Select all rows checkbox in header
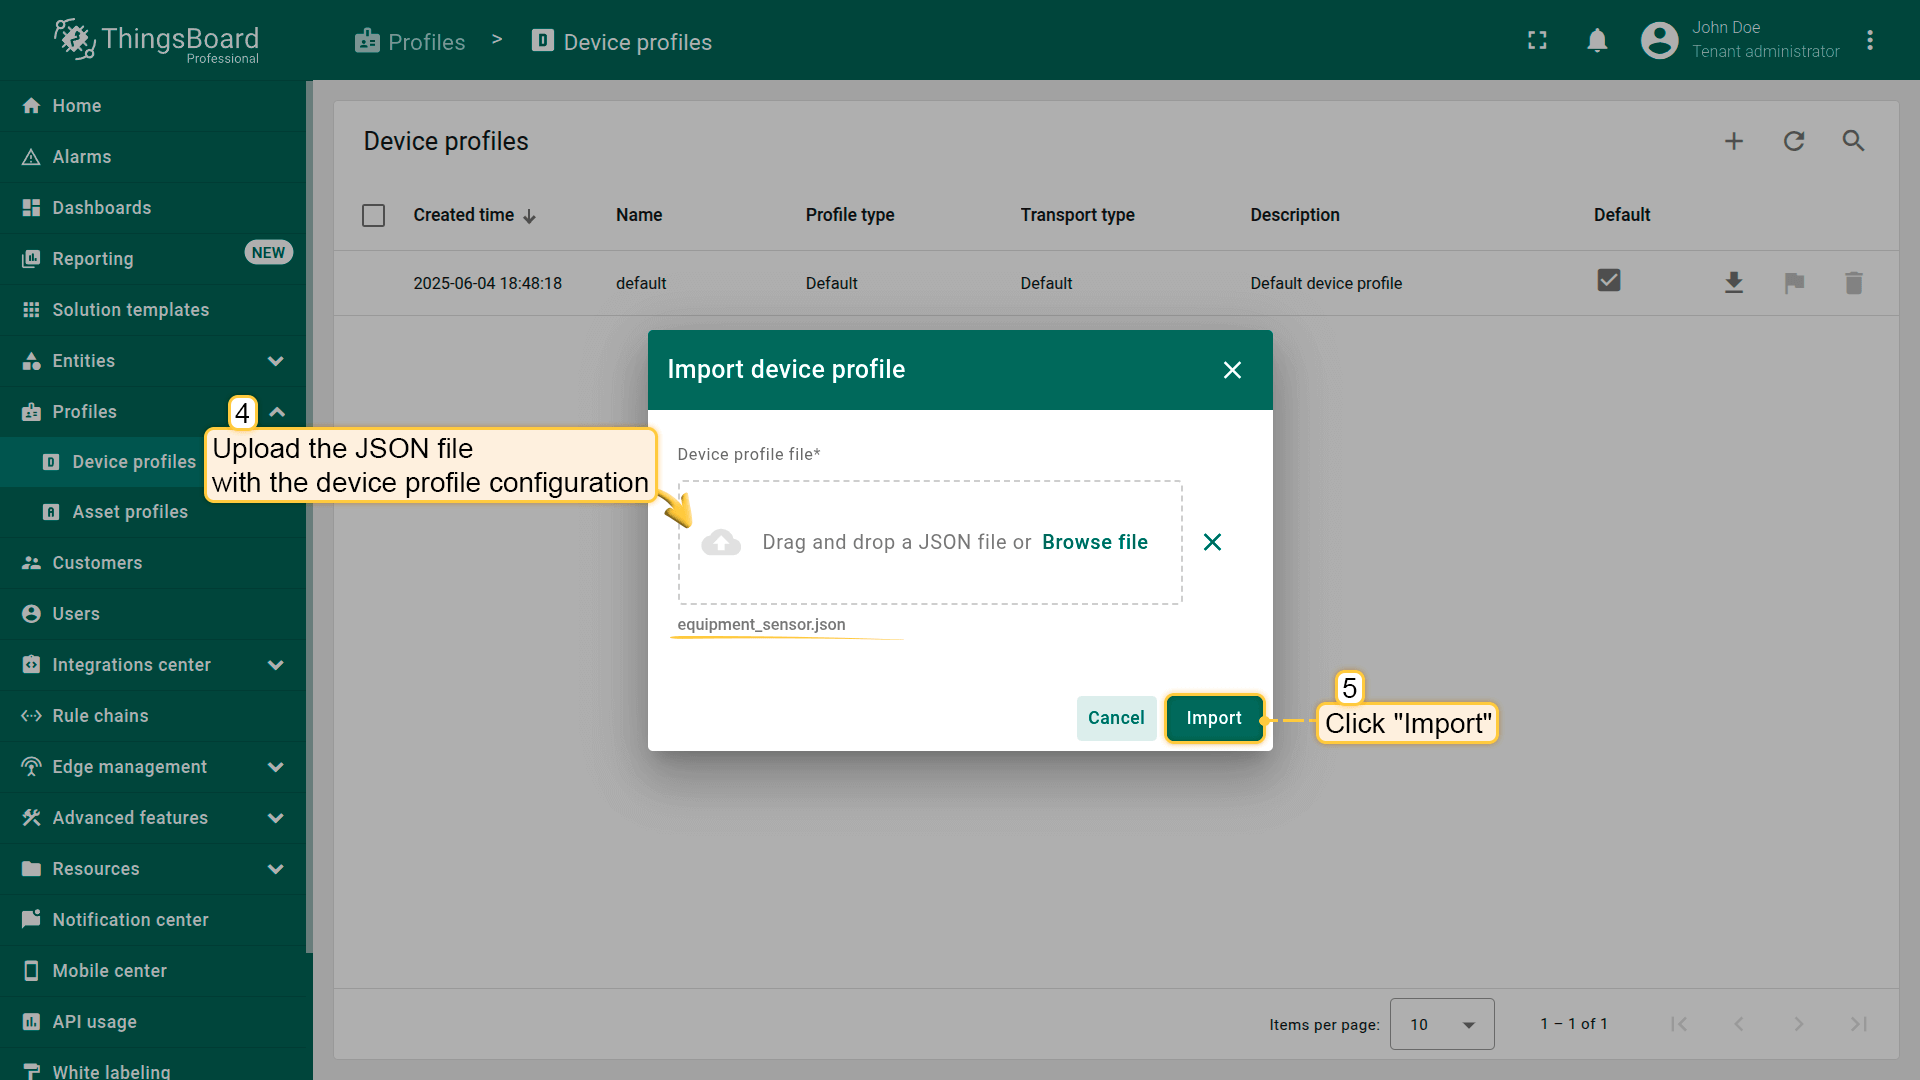Image resolution: width=1920 pixels, height=1080 pixels. click(373, 215)
